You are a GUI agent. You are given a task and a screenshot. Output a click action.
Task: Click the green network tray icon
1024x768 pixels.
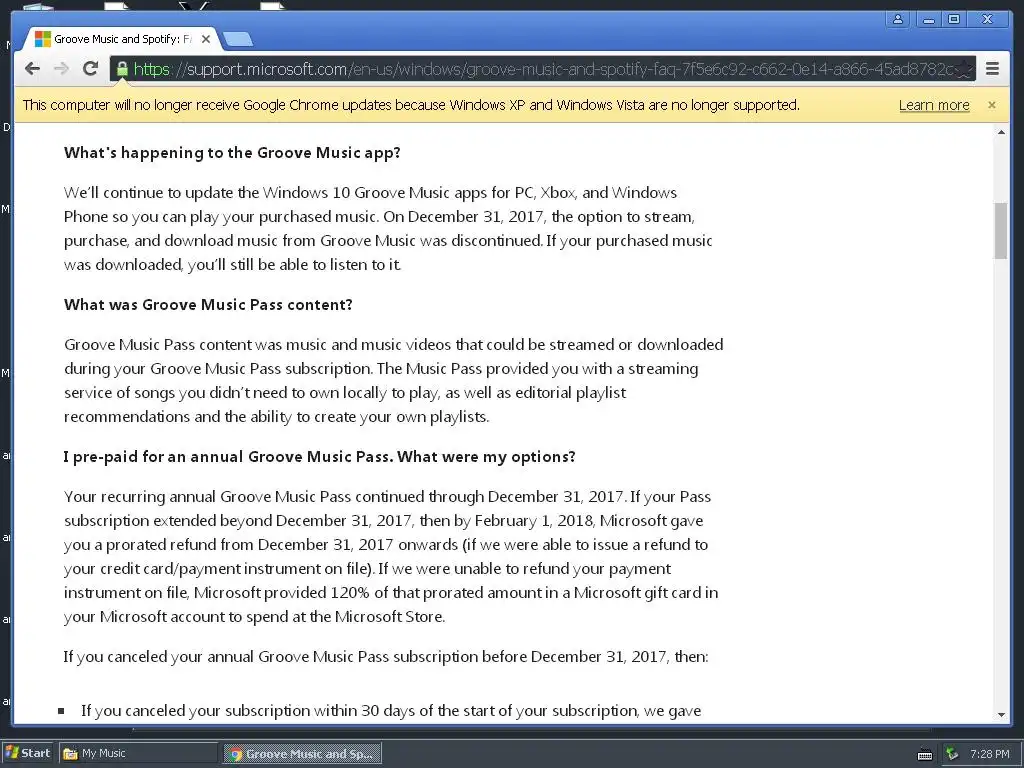click(x=953, y=754)
